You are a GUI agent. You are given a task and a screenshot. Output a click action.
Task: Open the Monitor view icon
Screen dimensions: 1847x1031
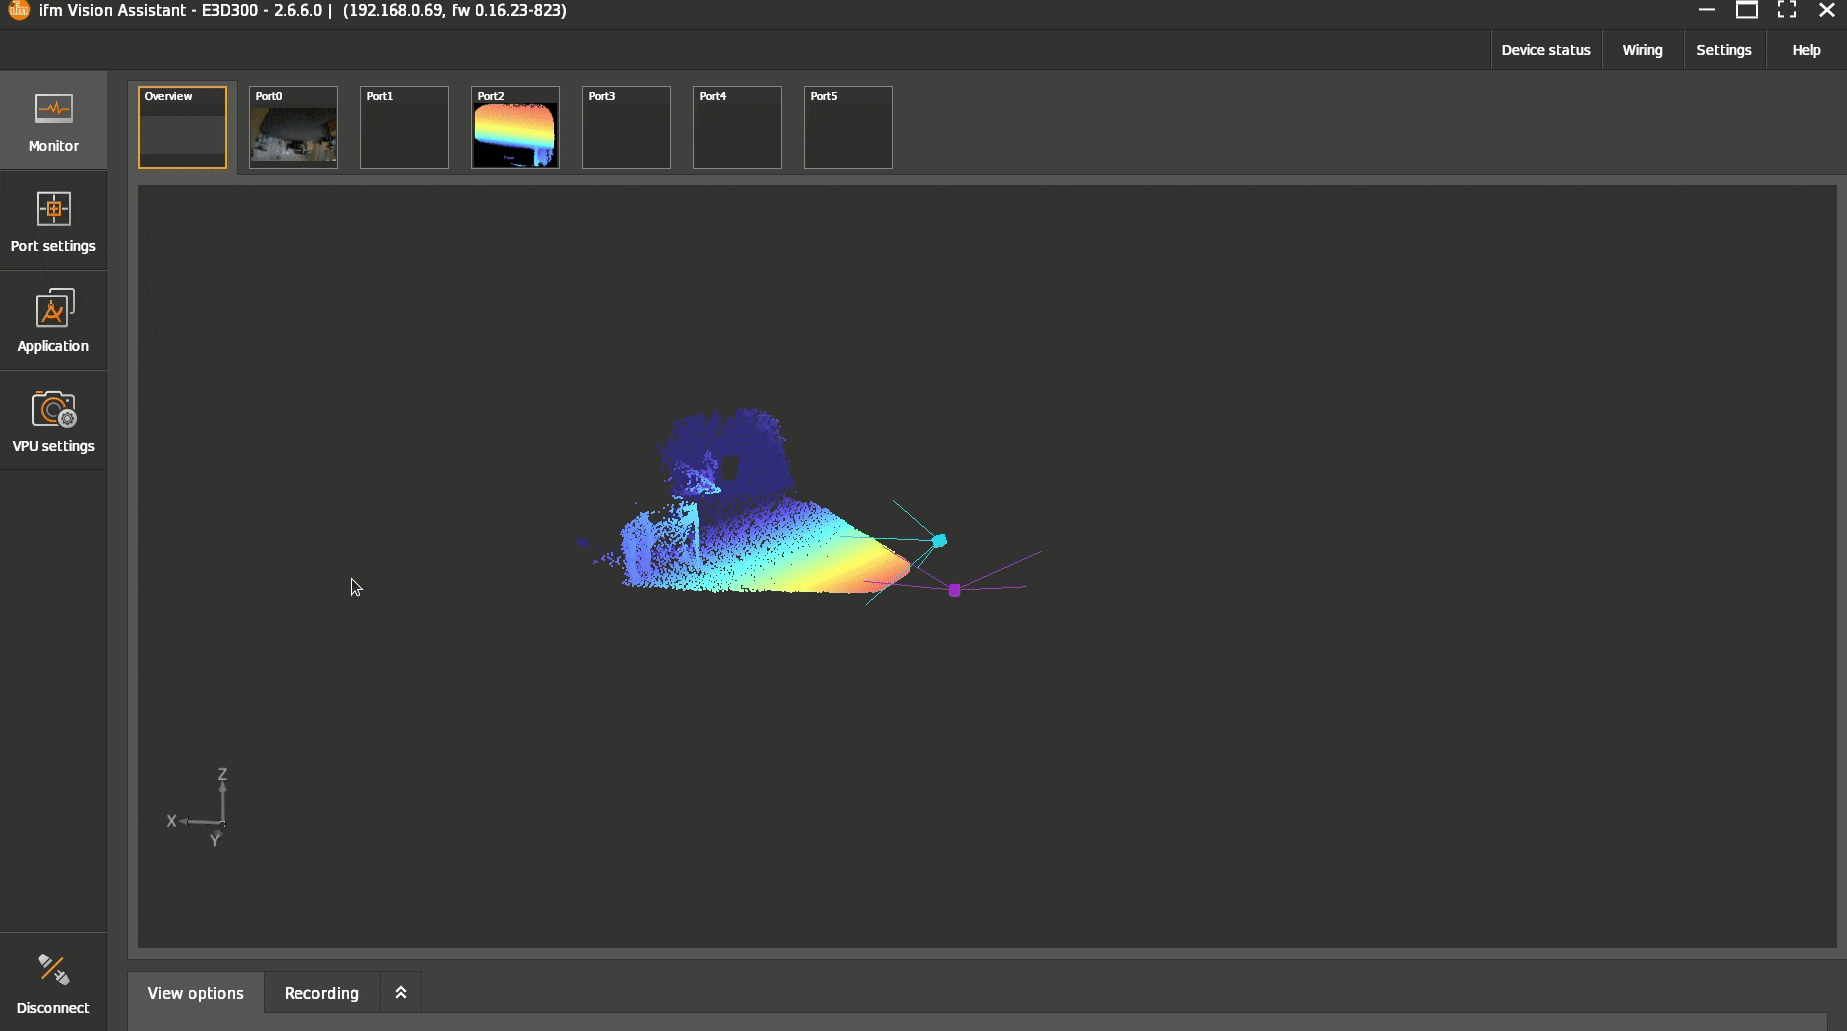click(53, 109)
